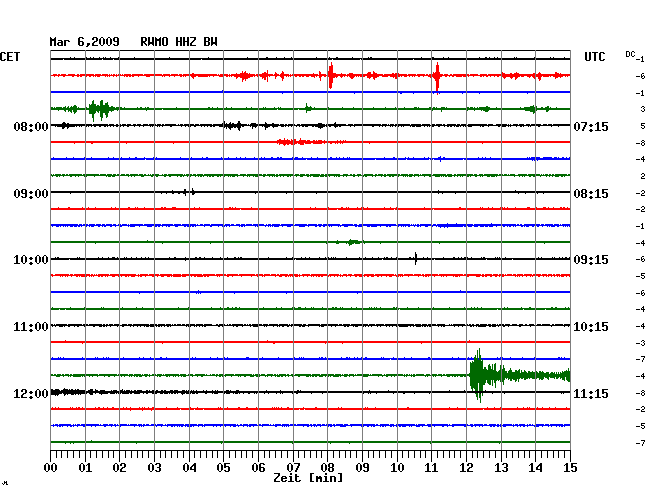Select the 08:15 UTC time label
Viewport: 650px width, 494px height.
pos(591,194)
